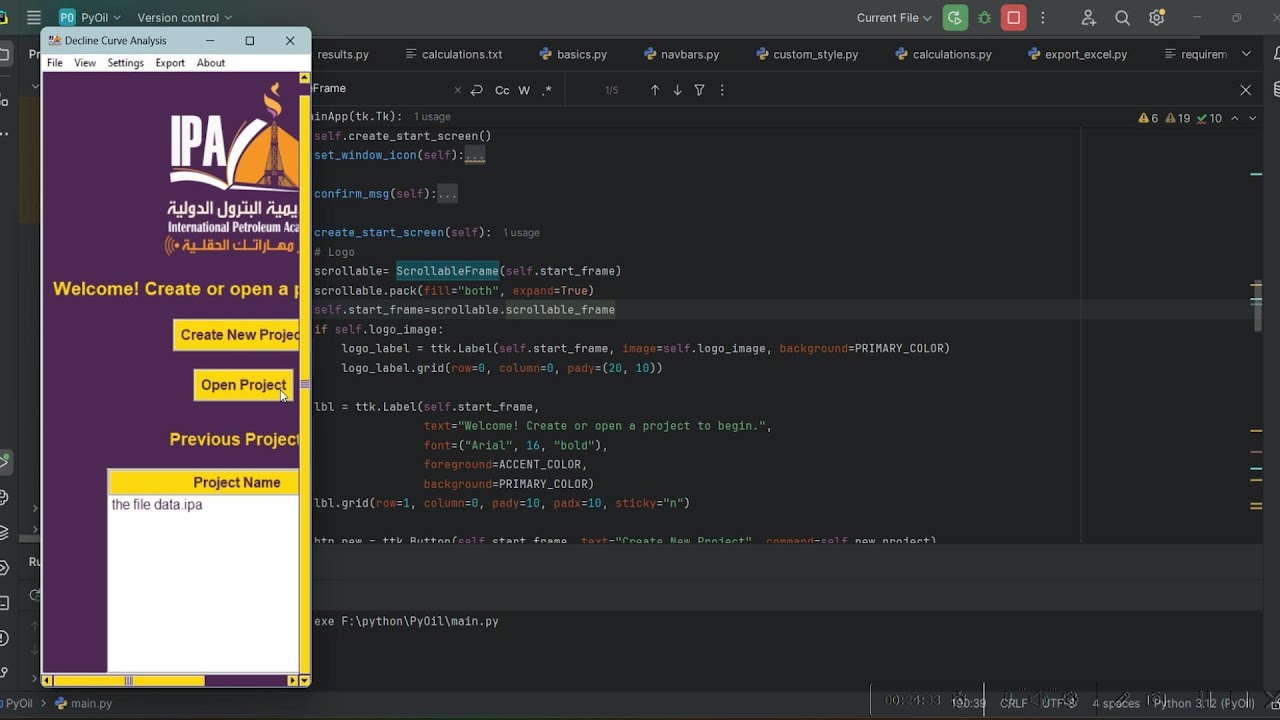
Task: Click main.py breadcrumb in status bar
Action: (84, 703)
